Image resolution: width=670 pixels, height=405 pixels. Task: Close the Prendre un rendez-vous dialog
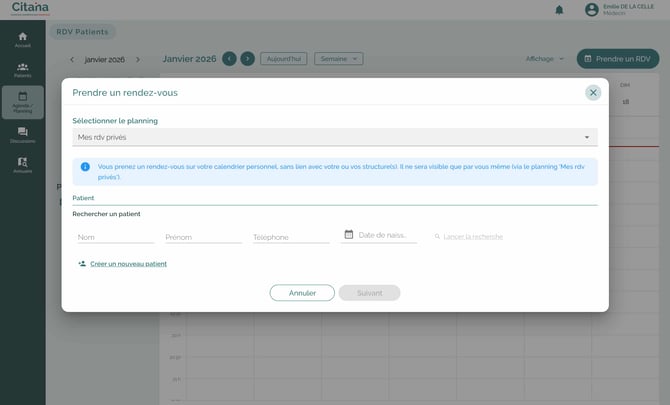593,93
